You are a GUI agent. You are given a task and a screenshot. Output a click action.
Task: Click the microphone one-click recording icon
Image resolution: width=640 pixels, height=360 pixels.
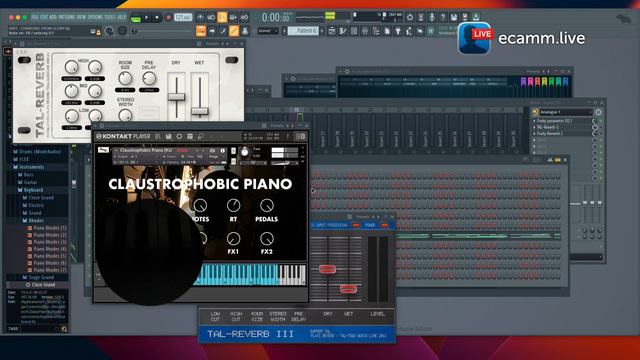(x=432, y=17)
